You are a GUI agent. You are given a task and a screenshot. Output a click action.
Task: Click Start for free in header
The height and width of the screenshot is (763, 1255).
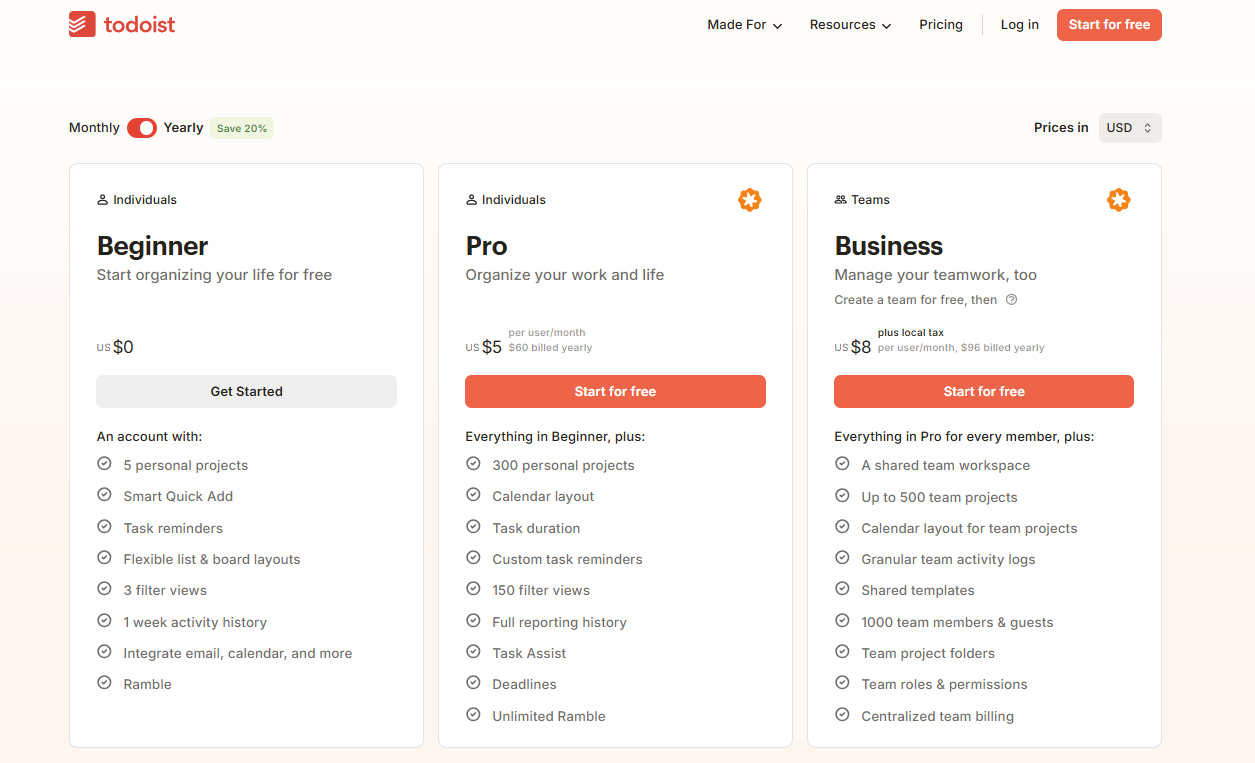click(x=1109, y=25)
